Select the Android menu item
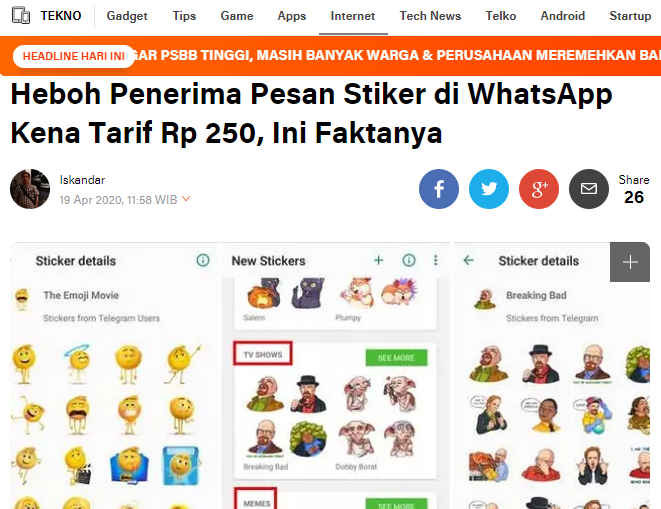Viewport: 661px width, 509px height. coord(563,16)
